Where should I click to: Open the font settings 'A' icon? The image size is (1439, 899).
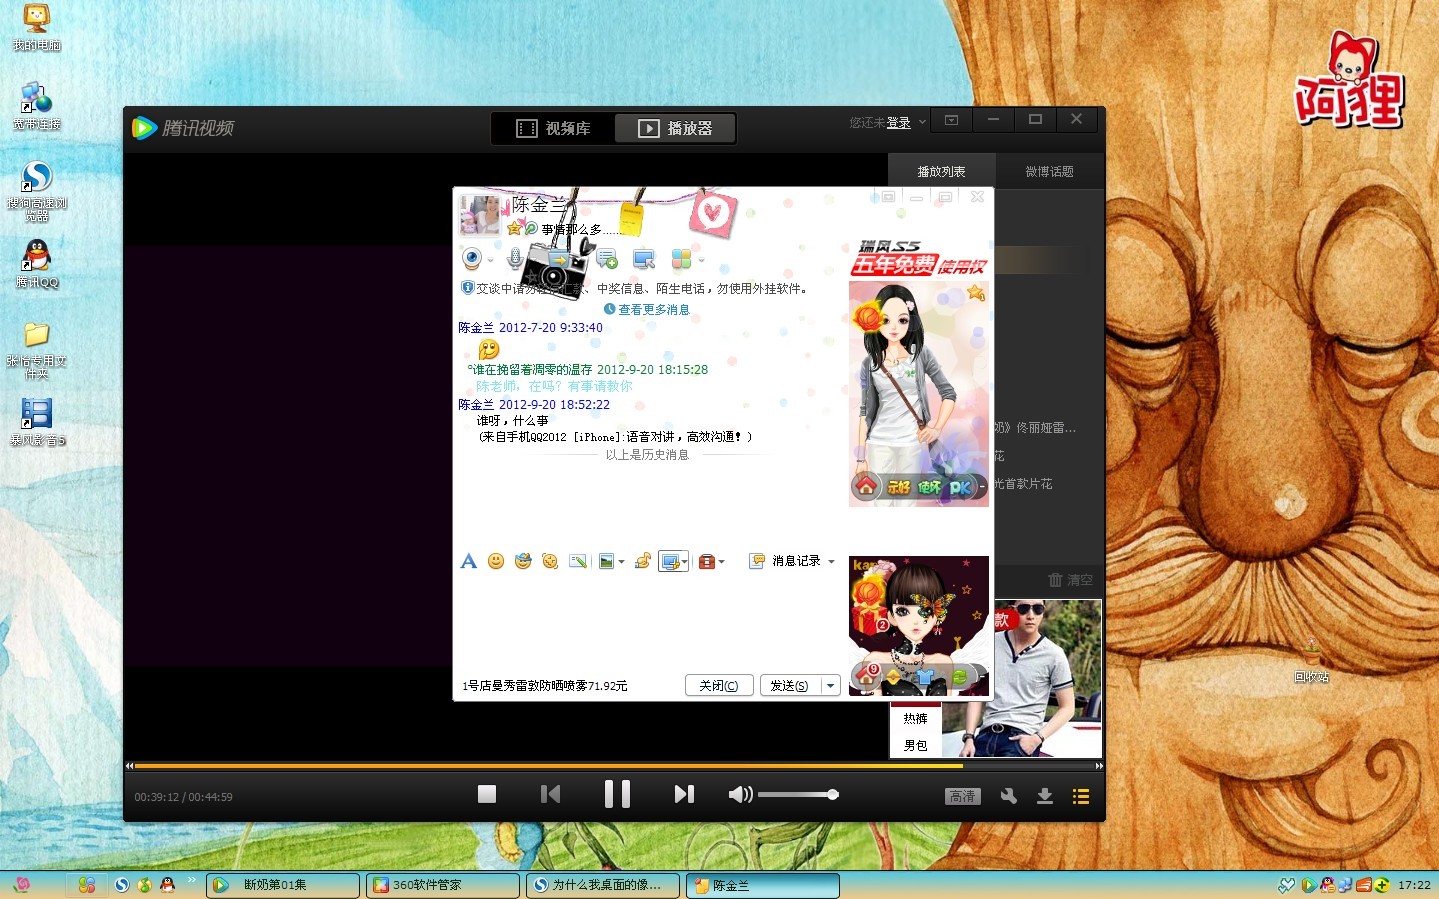[468, 561]
